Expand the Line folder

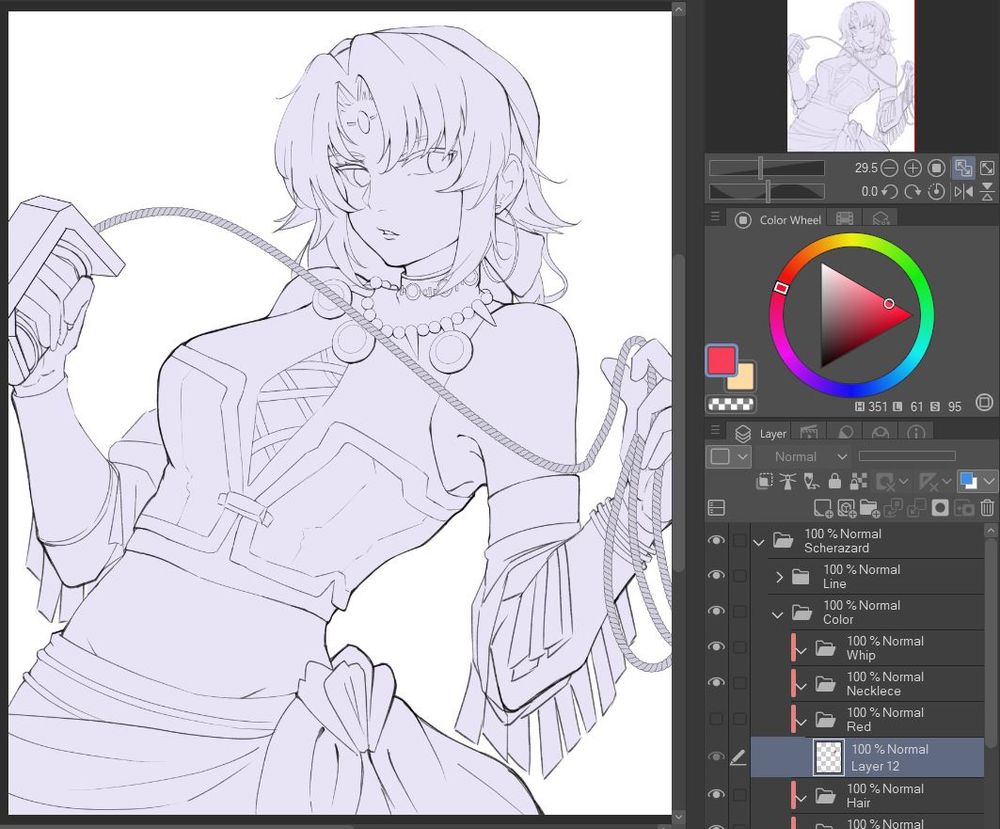(x=779, y=577)
